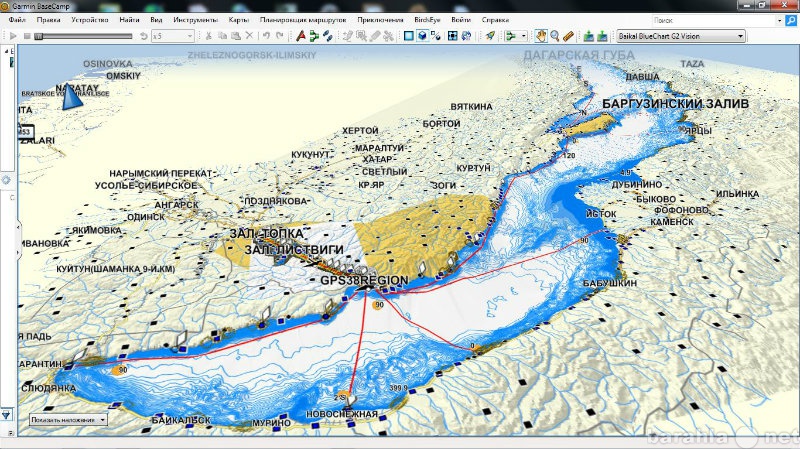
Task: Open the Справка menu
Action: click(495, 20)
